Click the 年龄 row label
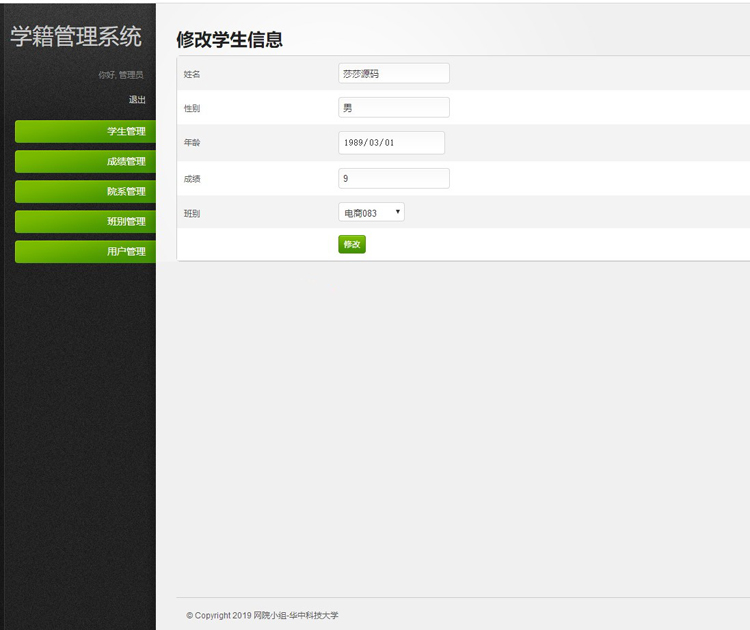Image resolution: width=750 pixels, height=630 pixels. pyautogui.click(x=192, y=143)
